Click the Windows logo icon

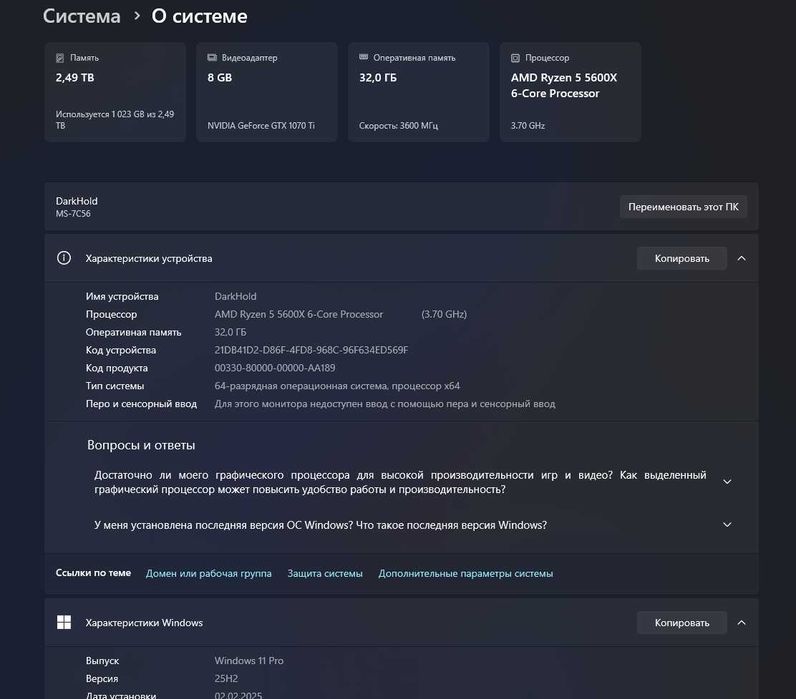(64, 622)
